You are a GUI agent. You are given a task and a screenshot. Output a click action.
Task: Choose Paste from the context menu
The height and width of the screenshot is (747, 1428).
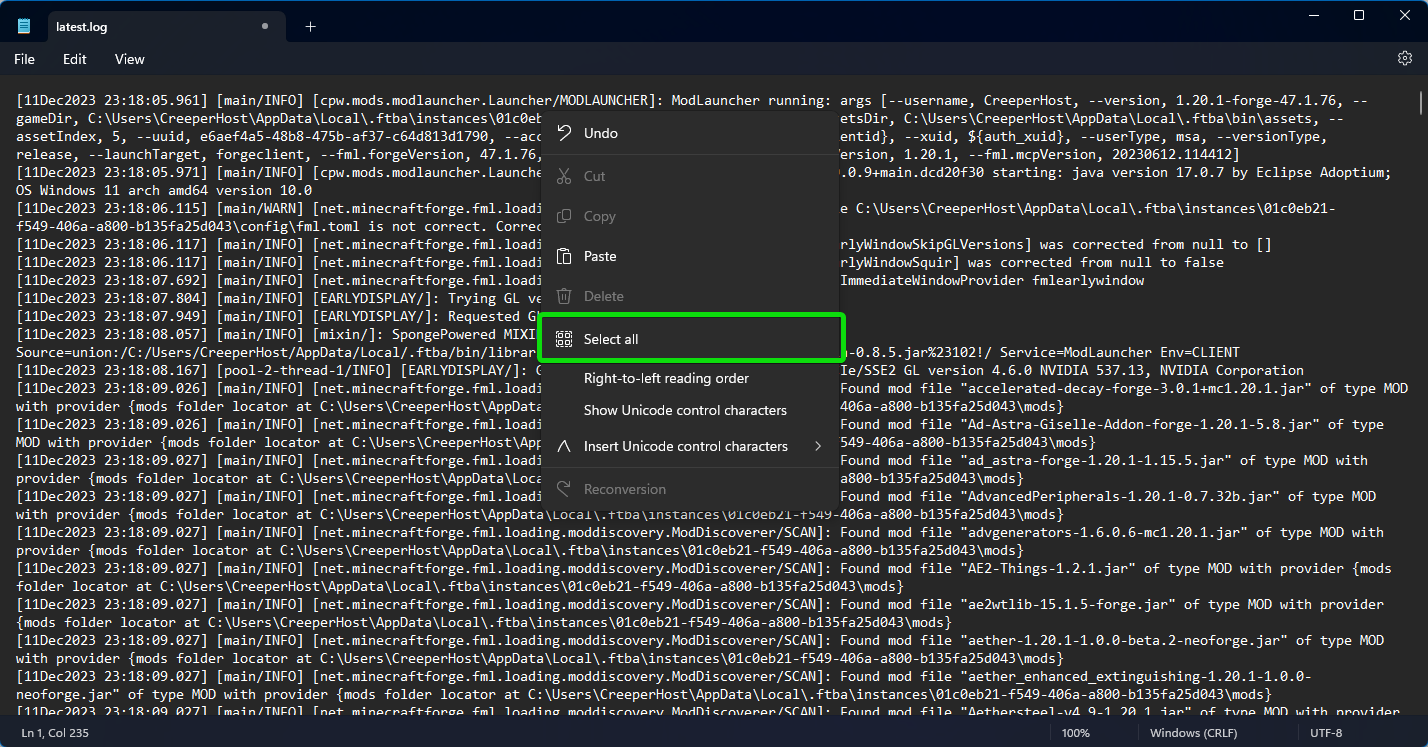[690, 256]
